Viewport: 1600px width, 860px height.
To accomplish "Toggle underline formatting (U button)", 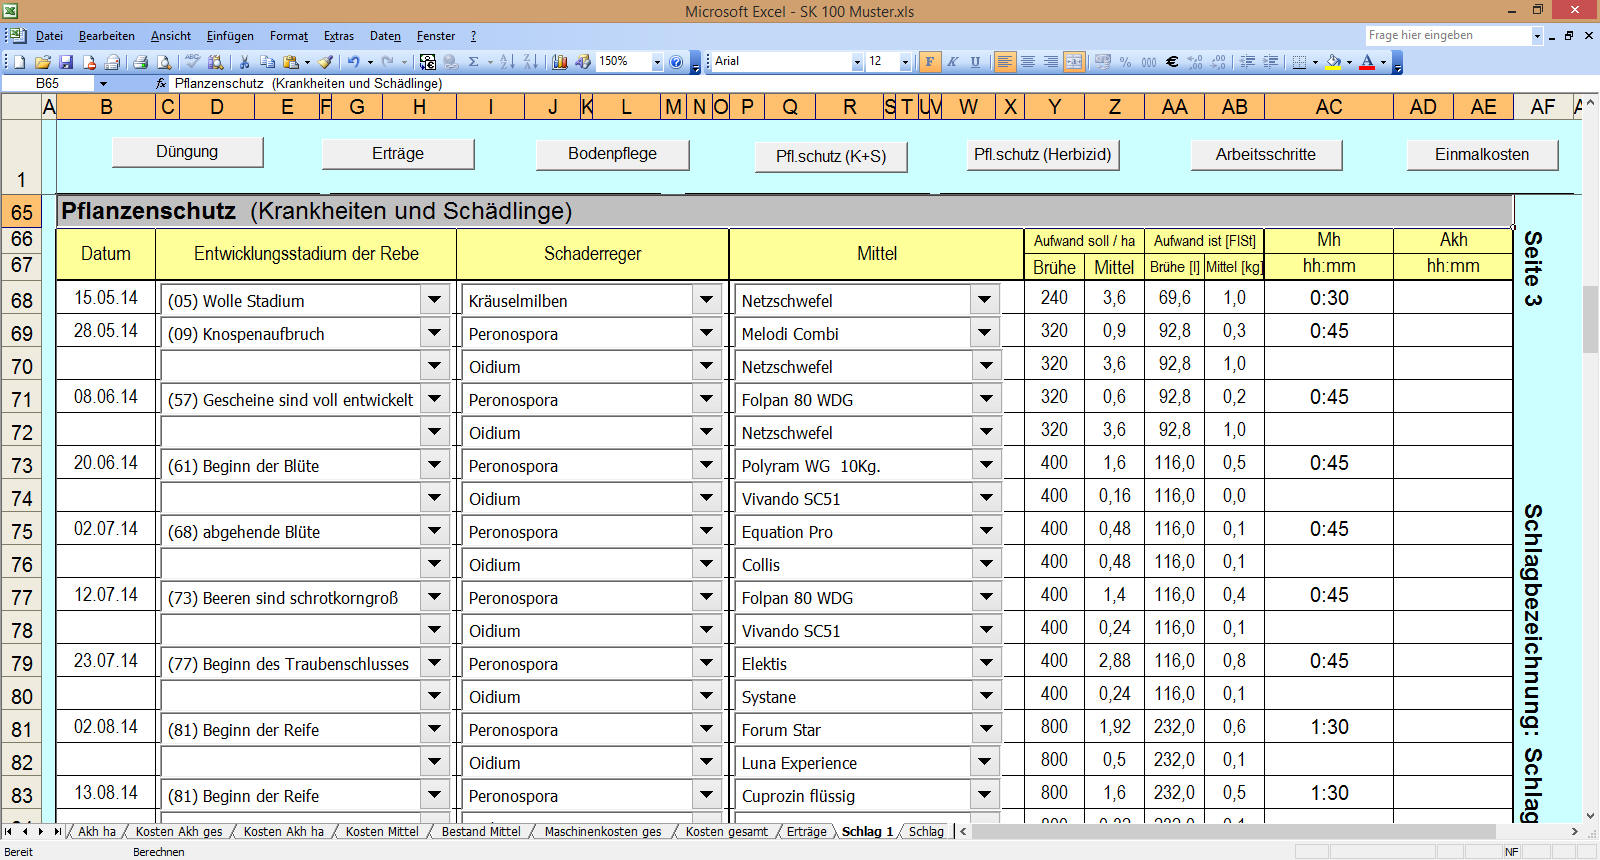I will [x=976, y=62].
